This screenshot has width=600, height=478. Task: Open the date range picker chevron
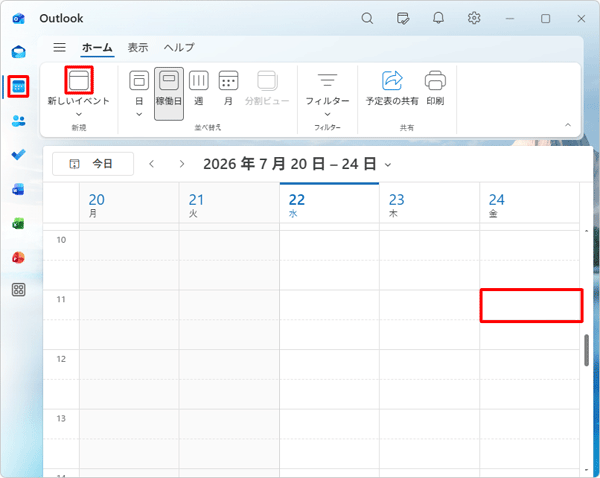point(388,165)
